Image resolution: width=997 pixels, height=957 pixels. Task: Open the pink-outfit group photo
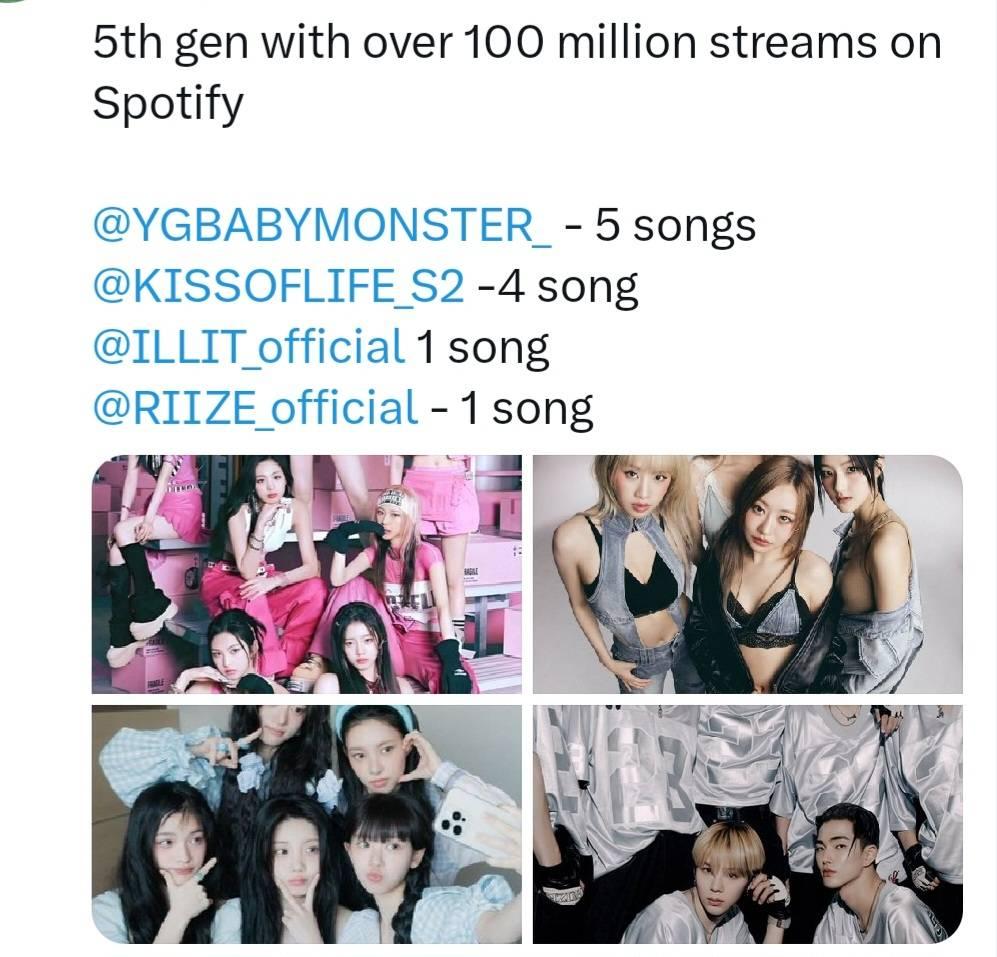click(306, 574)
